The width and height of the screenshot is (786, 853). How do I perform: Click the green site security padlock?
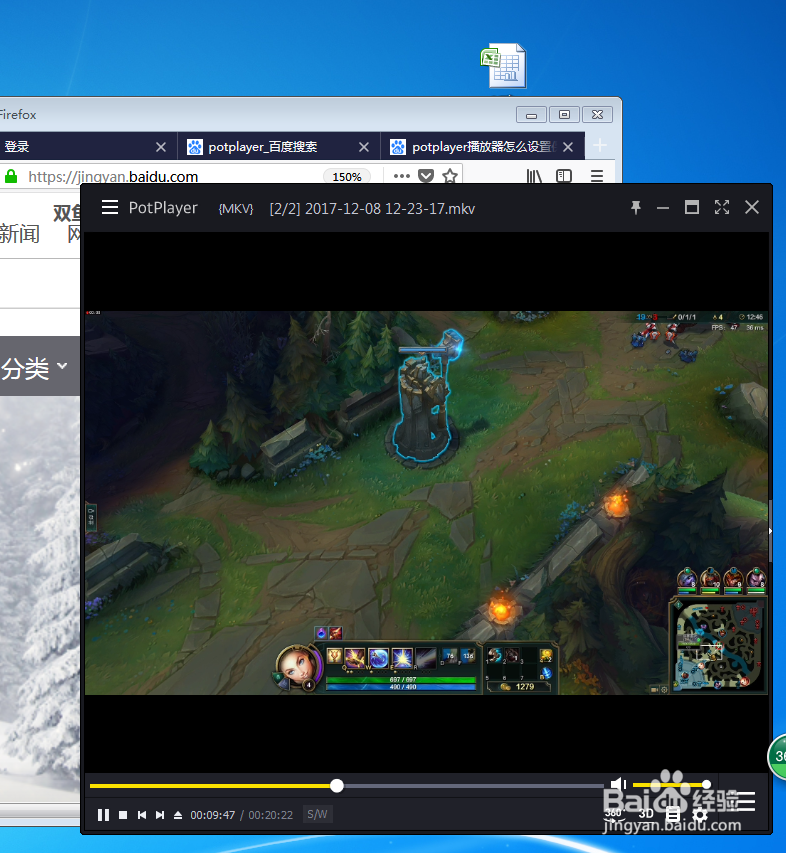[11, 176]
